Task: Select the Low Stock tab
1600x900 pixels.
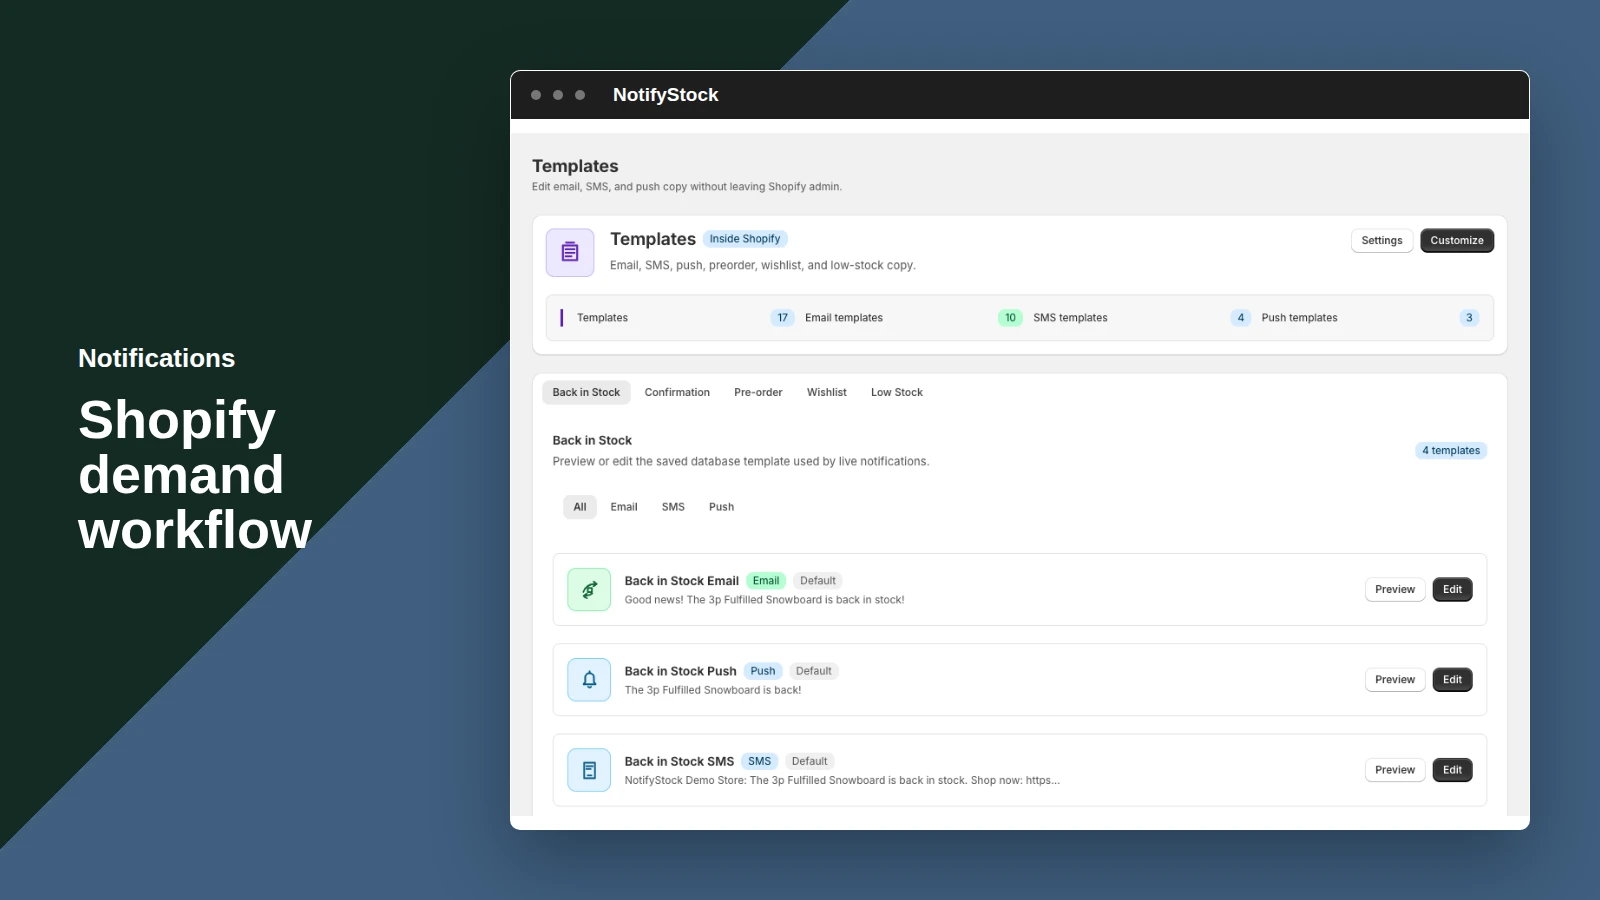Action: point(897,392)
